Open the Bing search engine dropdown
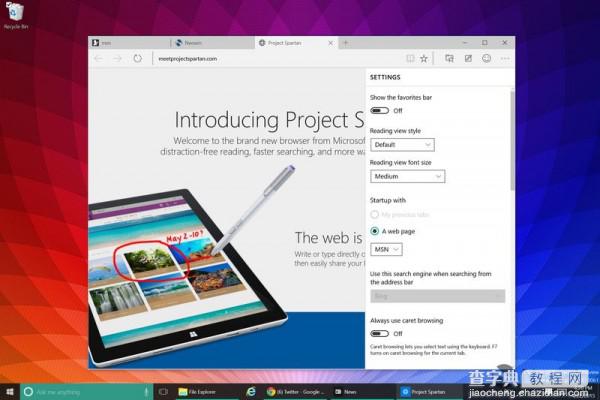 (x=437, y=296)
